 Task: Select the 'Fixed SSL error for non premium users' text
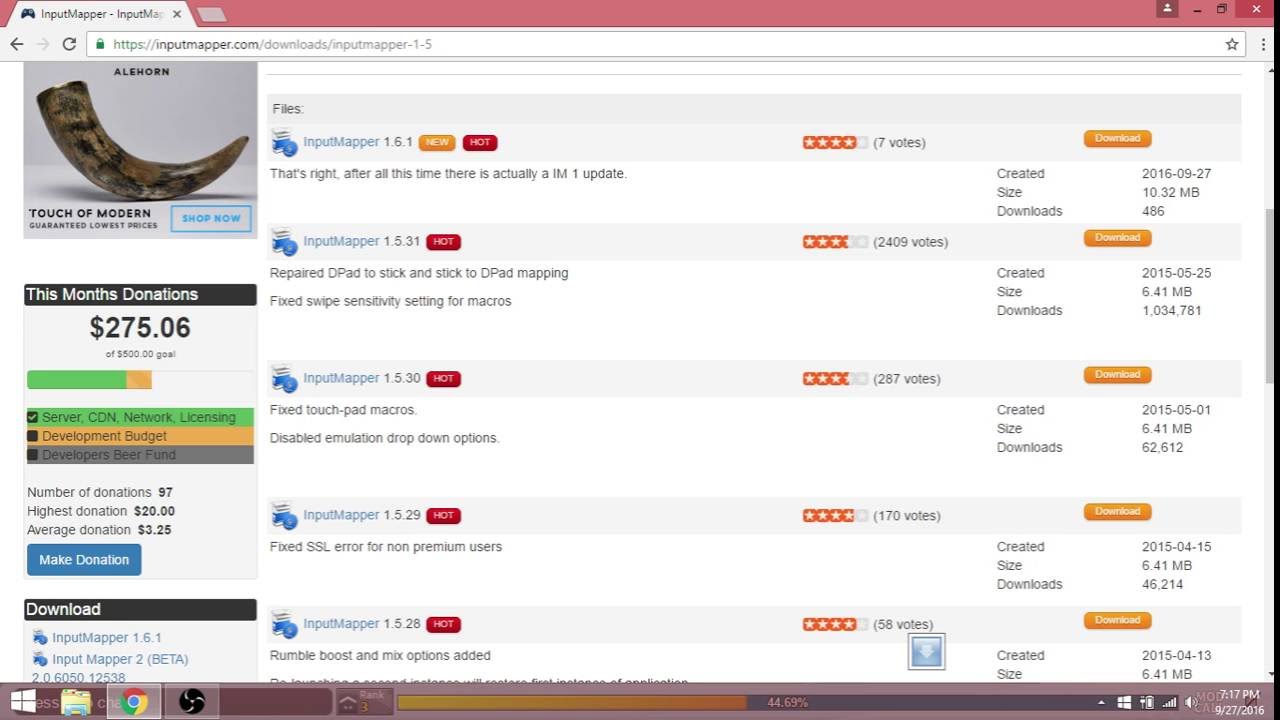386,547
